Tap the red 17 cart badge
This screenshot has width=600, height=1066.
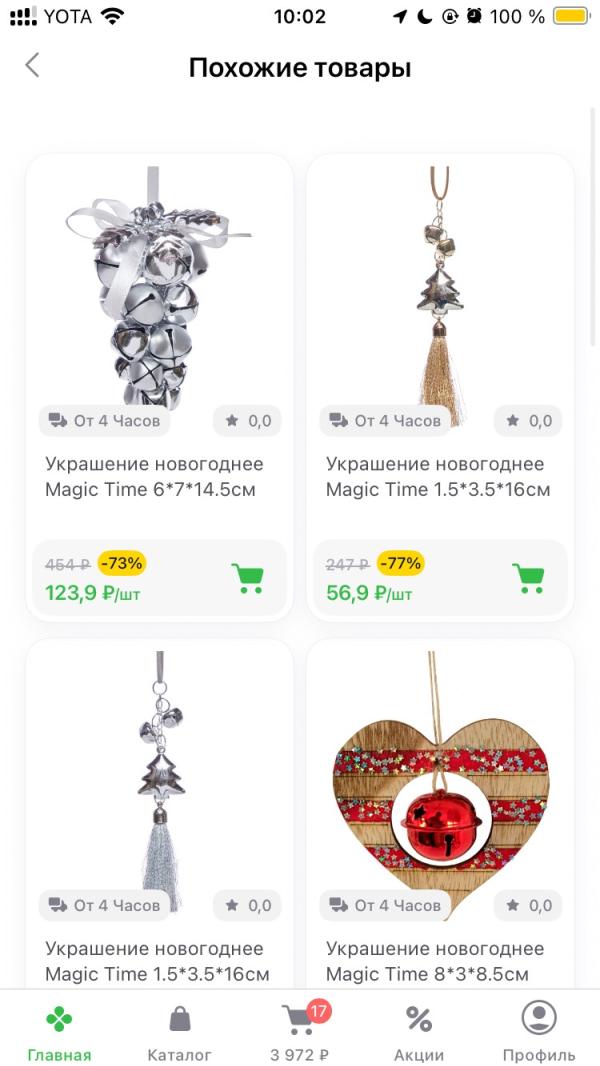[318, 1012]
